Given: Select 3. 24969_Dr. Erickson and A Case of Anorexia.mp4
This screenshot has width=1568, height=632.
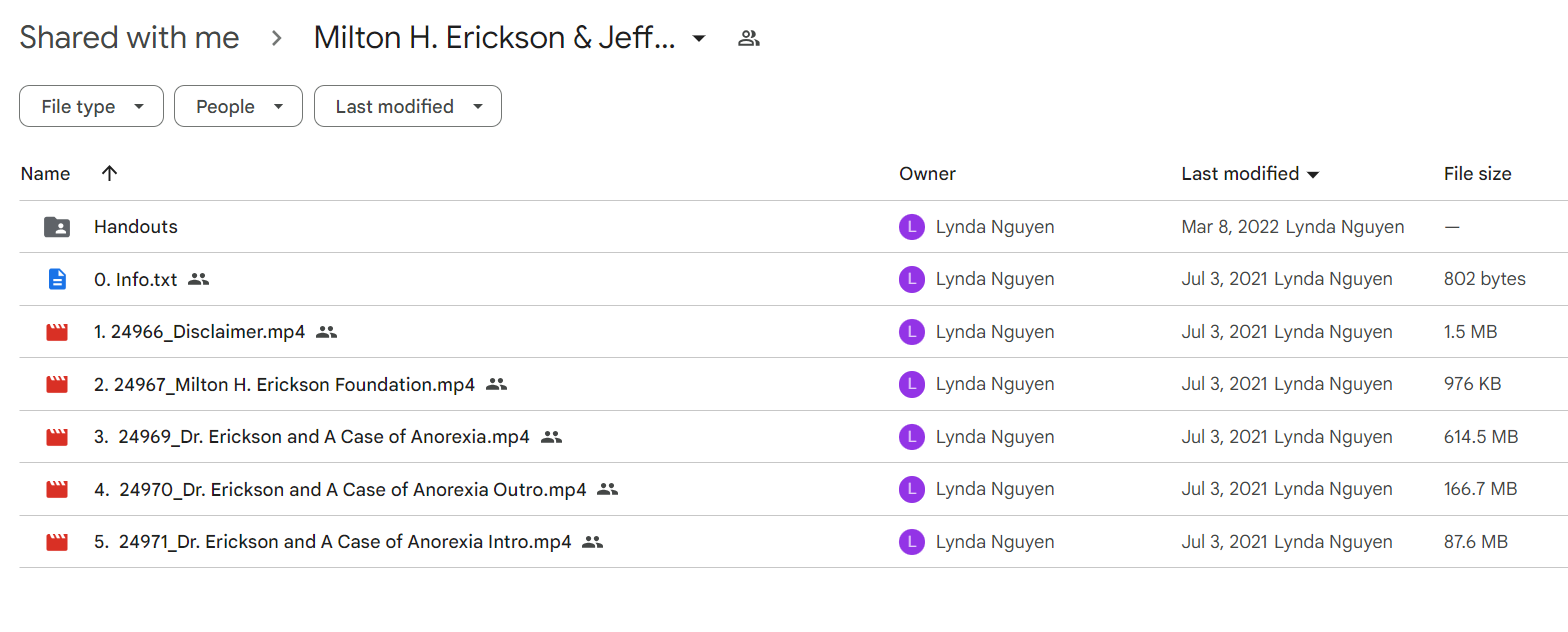Looking at the screenshot, I should point(312,437).
